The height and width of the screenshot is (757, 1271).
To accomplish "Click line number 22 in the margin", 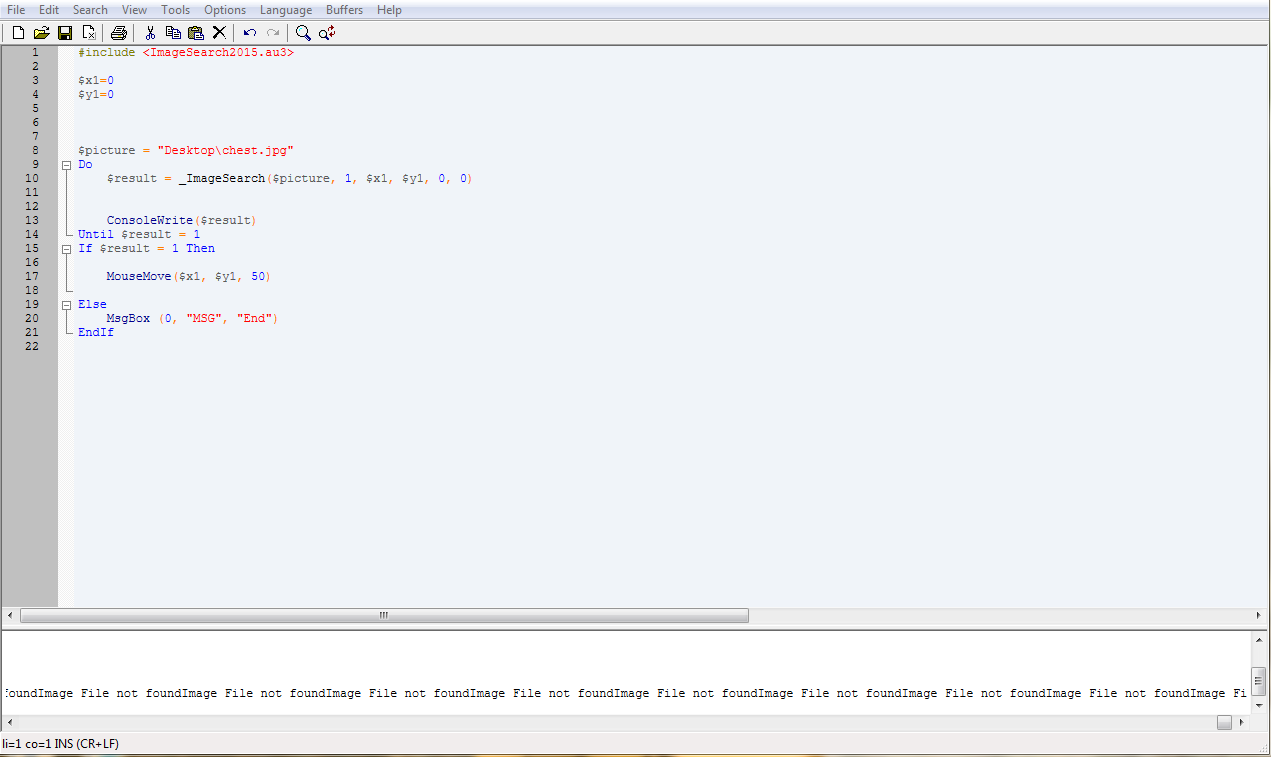I will pyautogui.click(x=32, y=347).
